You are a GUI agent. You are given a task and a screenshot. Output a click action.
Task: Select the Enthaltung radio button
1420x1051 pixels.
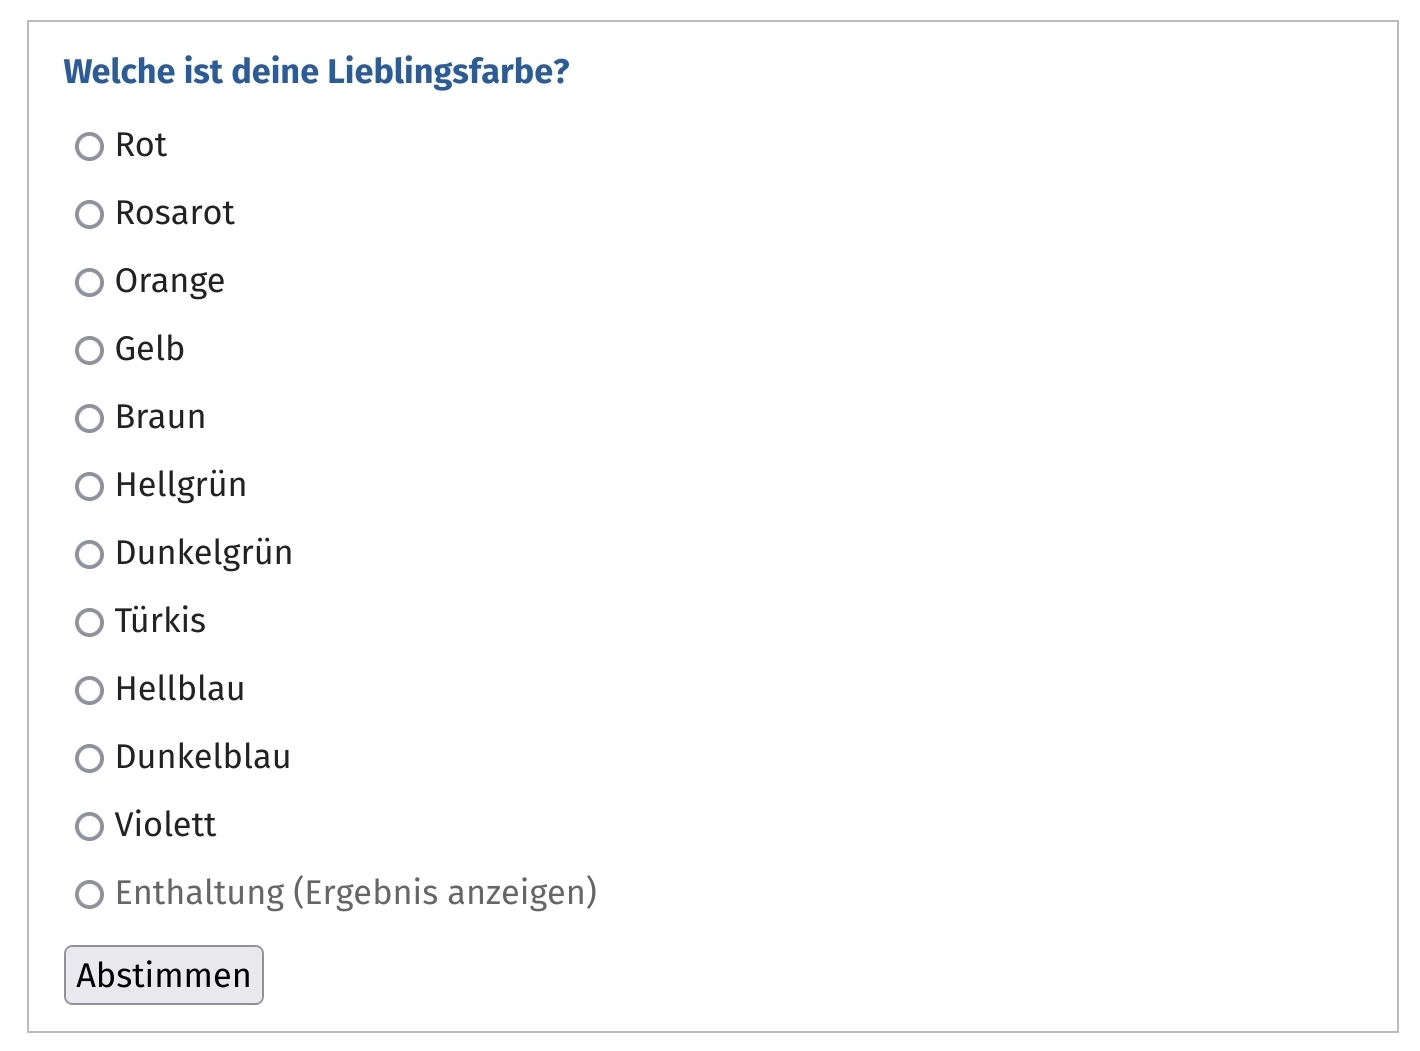[90, 894]
